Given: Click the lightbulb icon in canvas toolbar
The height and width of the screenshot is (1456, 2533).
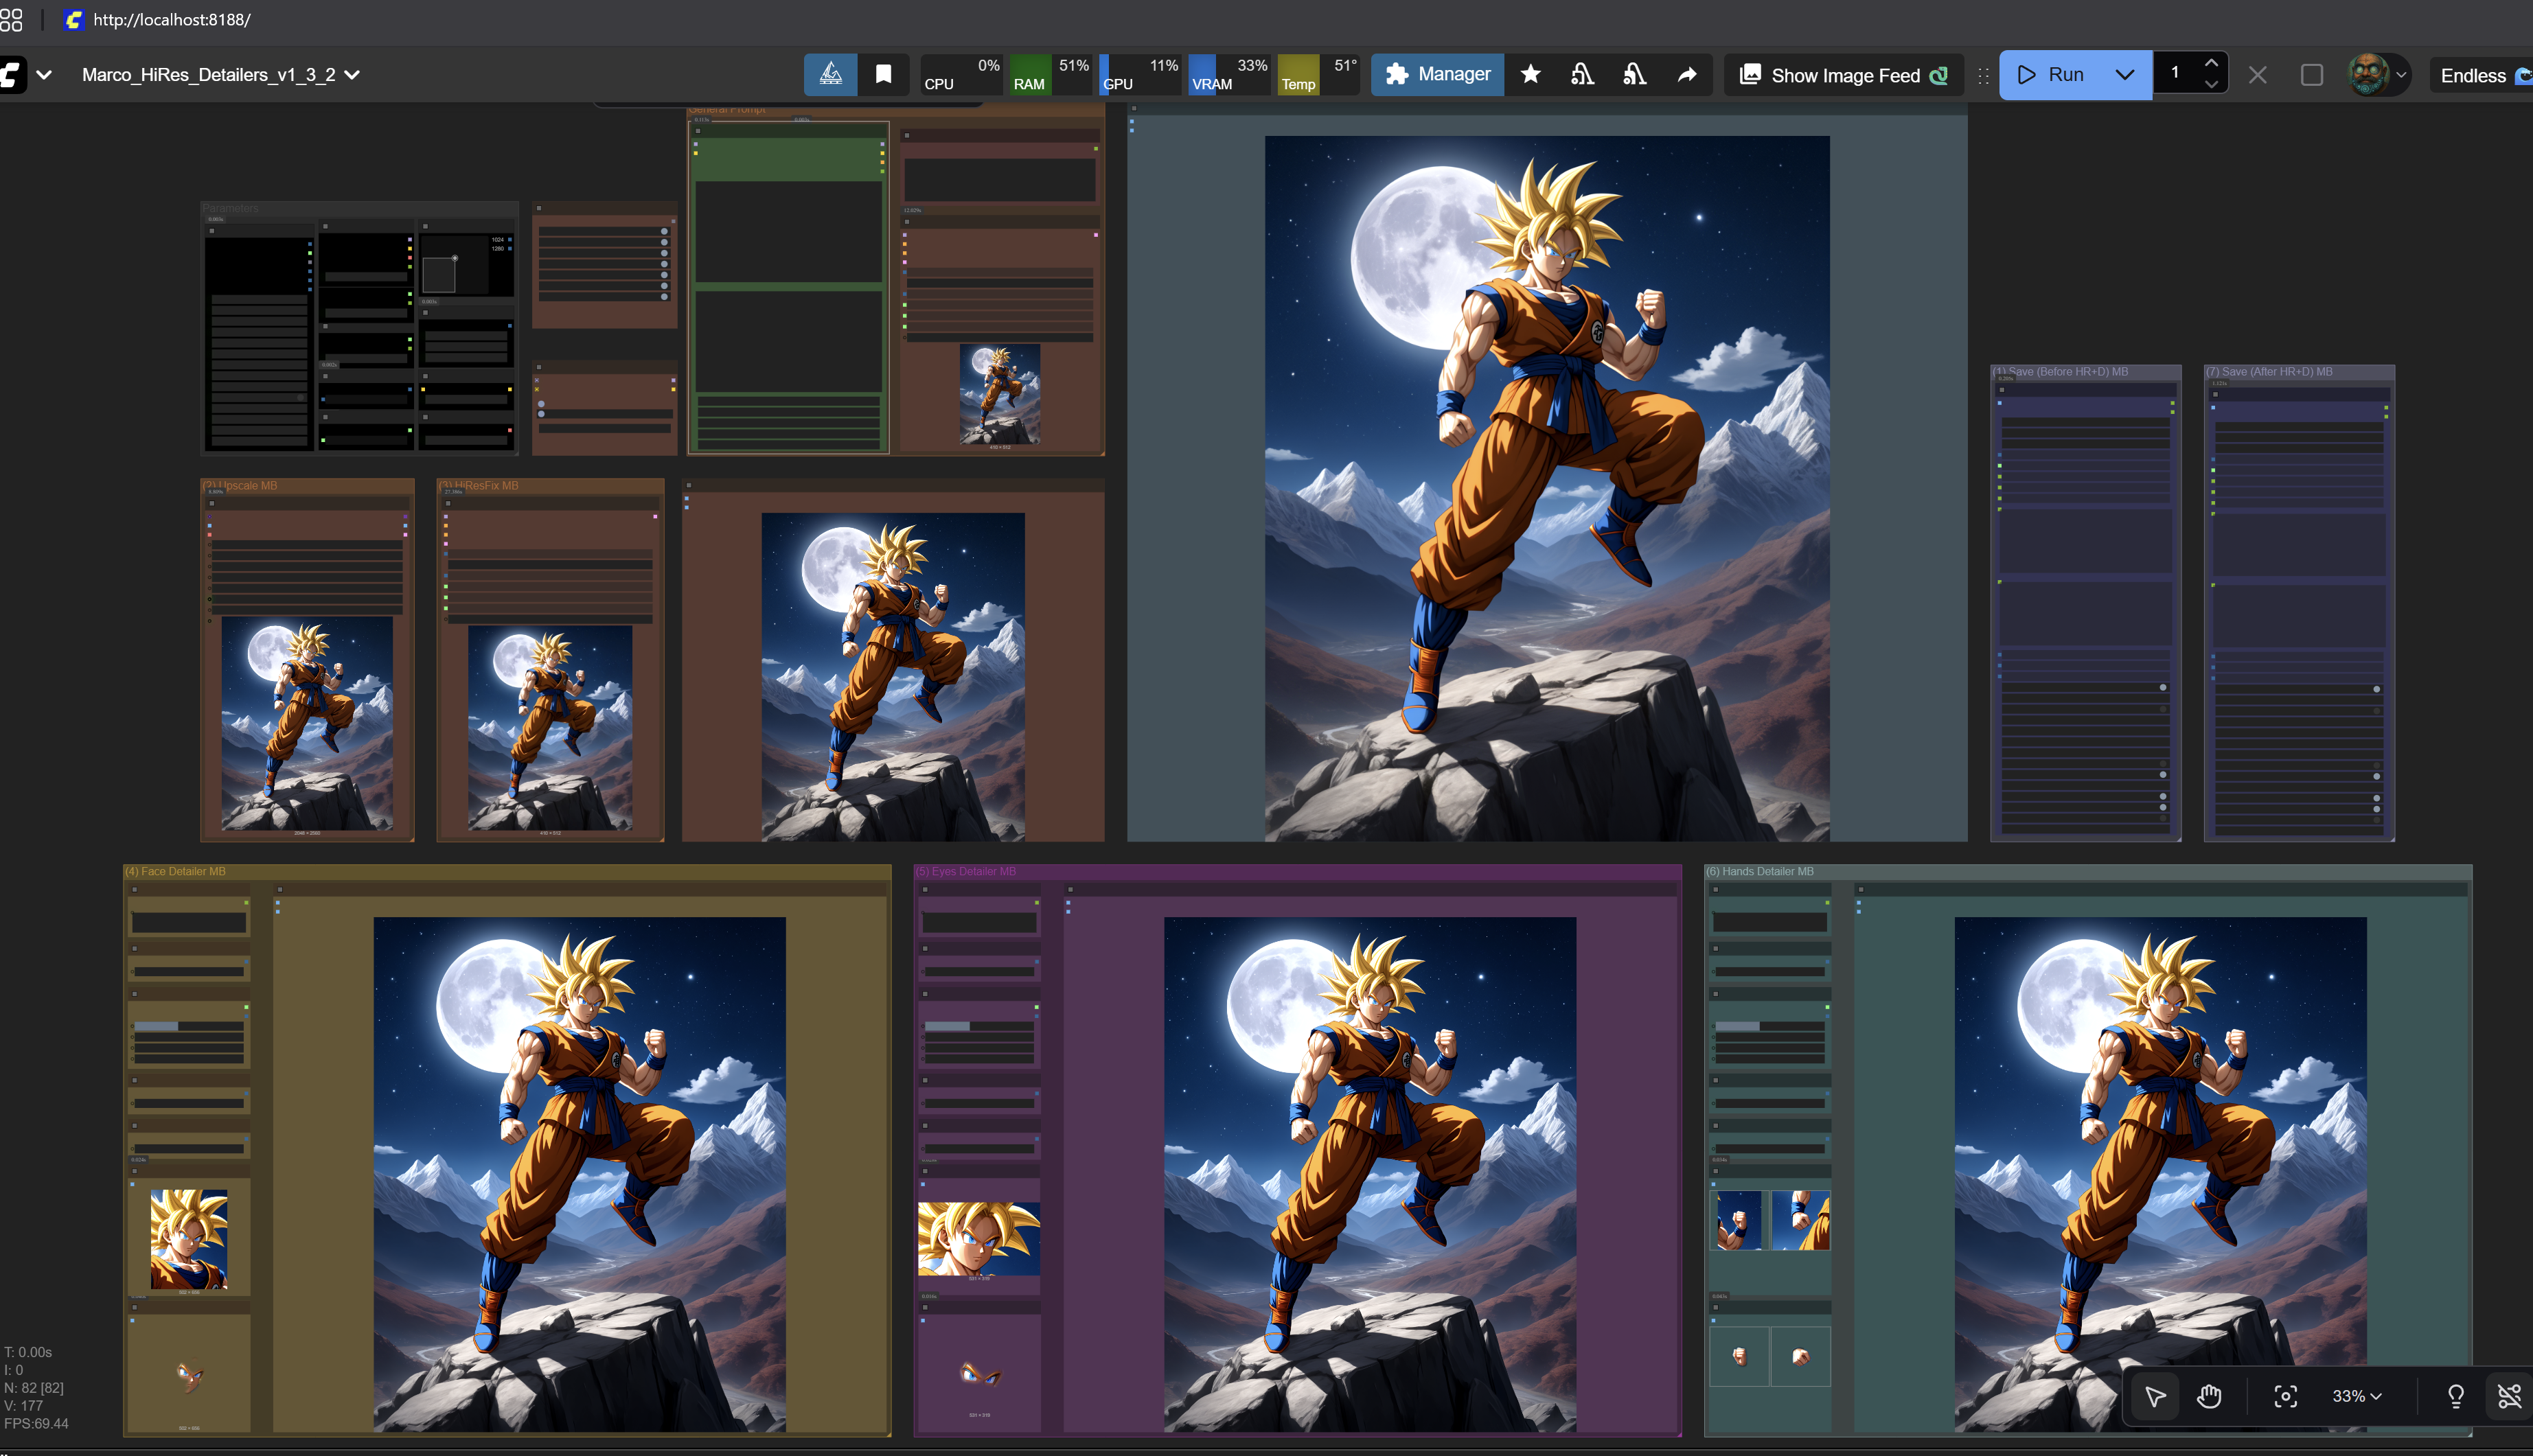Looking at the screenshot, I should [2455, 1396].
